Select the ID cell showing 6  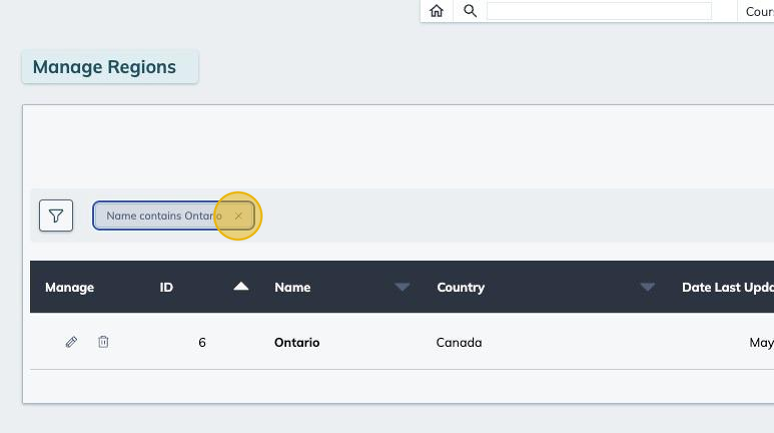[202, 342]
